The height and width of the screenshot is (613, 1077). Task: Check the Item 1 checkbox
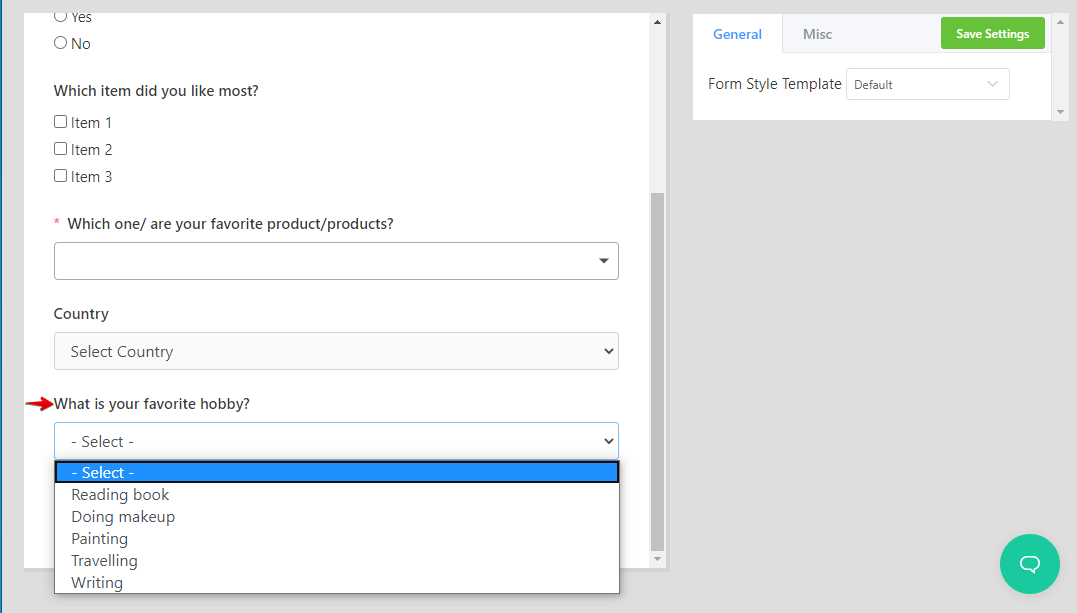point(61,122)
